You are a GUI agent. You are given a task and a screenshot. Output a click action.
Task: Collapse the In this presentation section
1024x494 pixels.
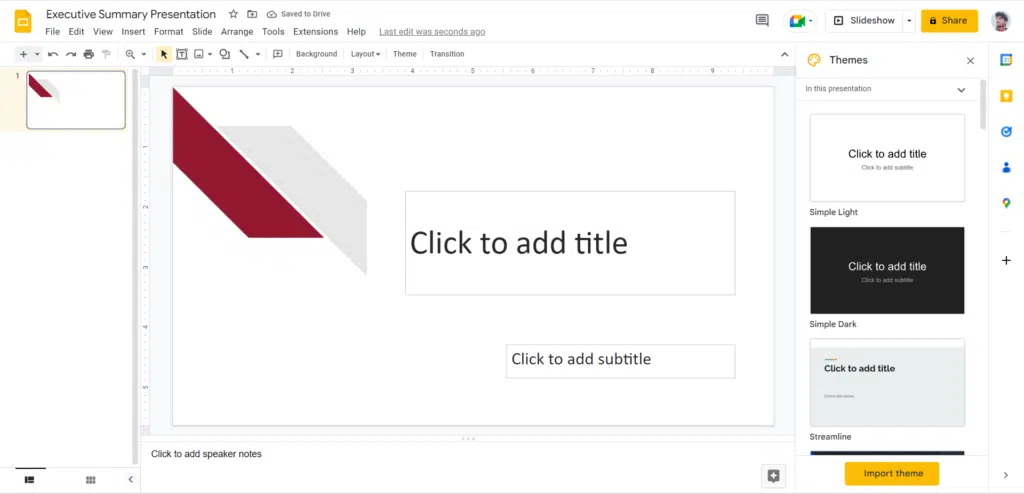click(x=961, y=89)
